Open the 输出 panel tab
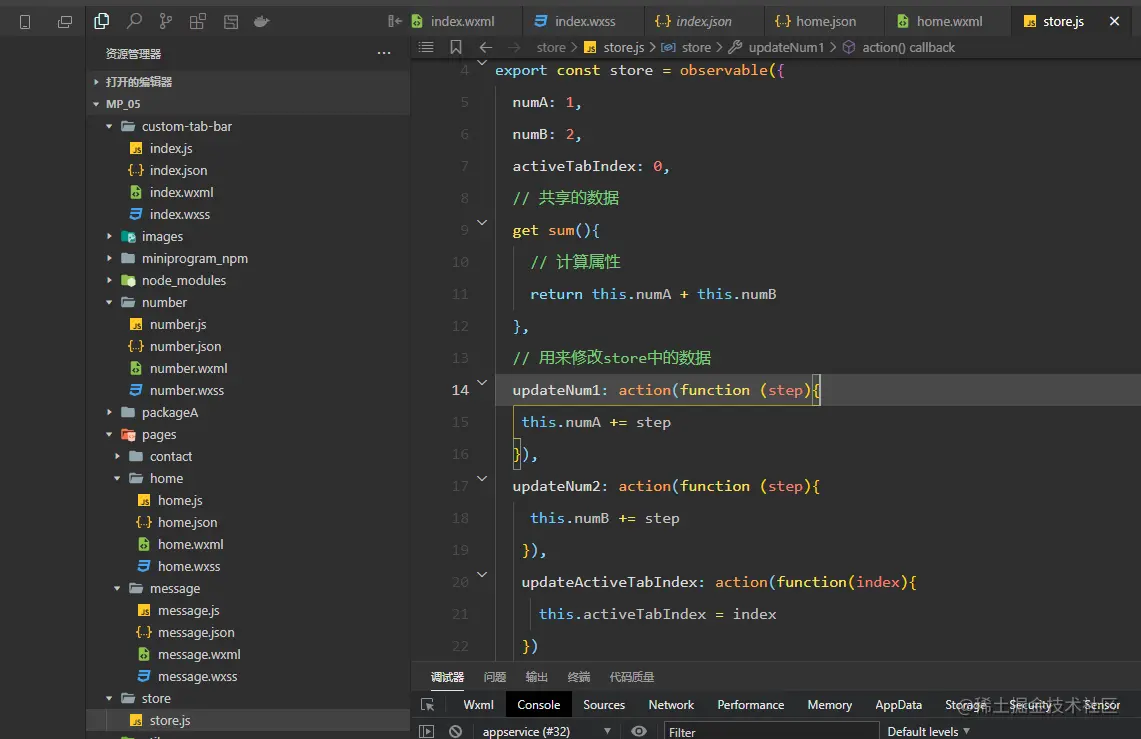This screenshot has width=1141, height=739. pyautogui.click(x=536, y=676)
